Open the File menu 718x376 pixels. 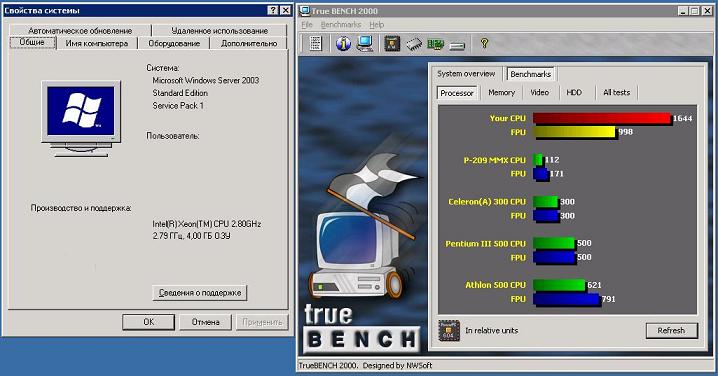pyautogui.click(x=307, y=24)
